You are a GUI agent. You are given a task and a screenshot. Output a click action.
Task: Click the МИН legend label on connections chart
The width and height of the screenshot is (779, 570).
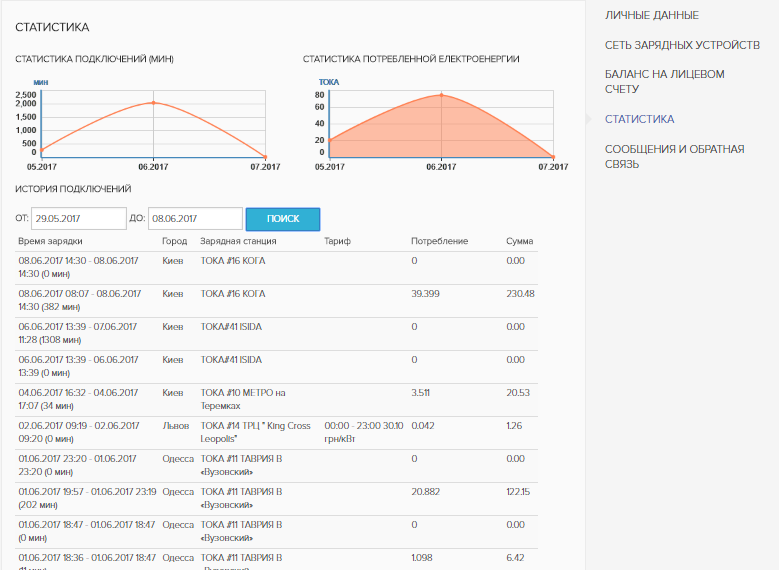[x=40, y=81]
